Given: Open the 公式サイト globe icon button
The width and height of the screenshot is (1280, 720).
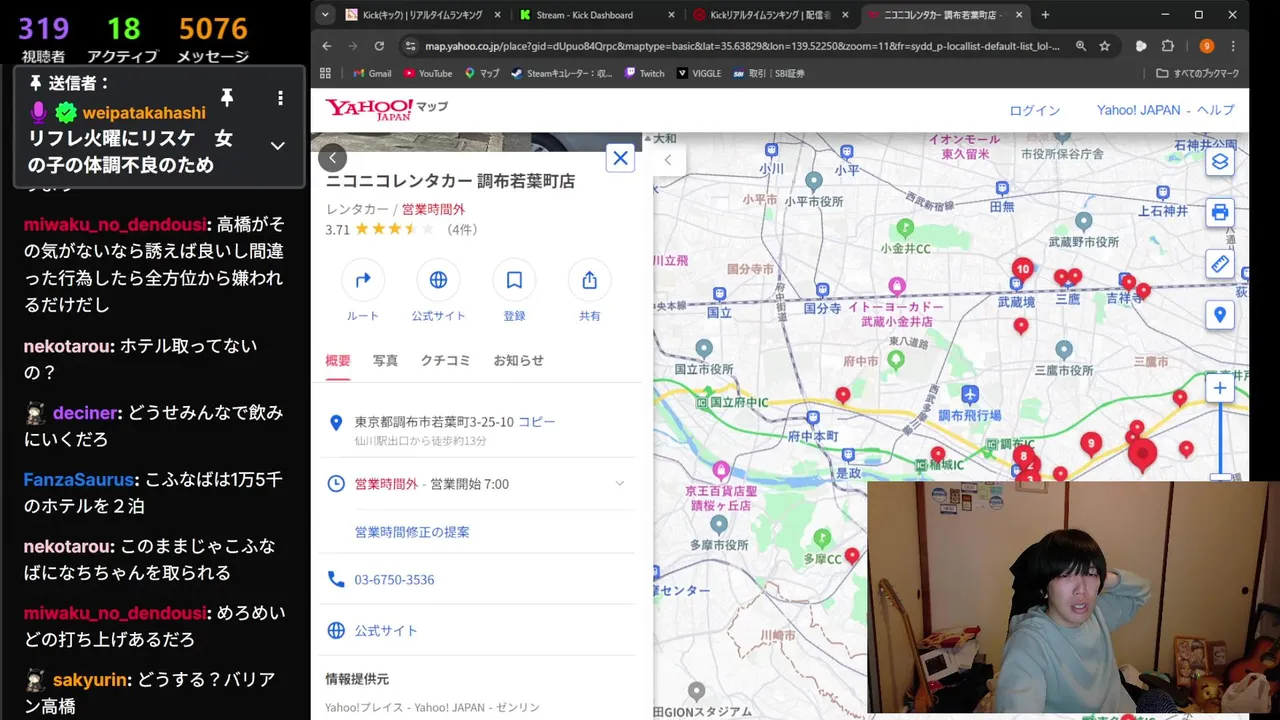Looking at the screenshot, I should click(438, 280).
